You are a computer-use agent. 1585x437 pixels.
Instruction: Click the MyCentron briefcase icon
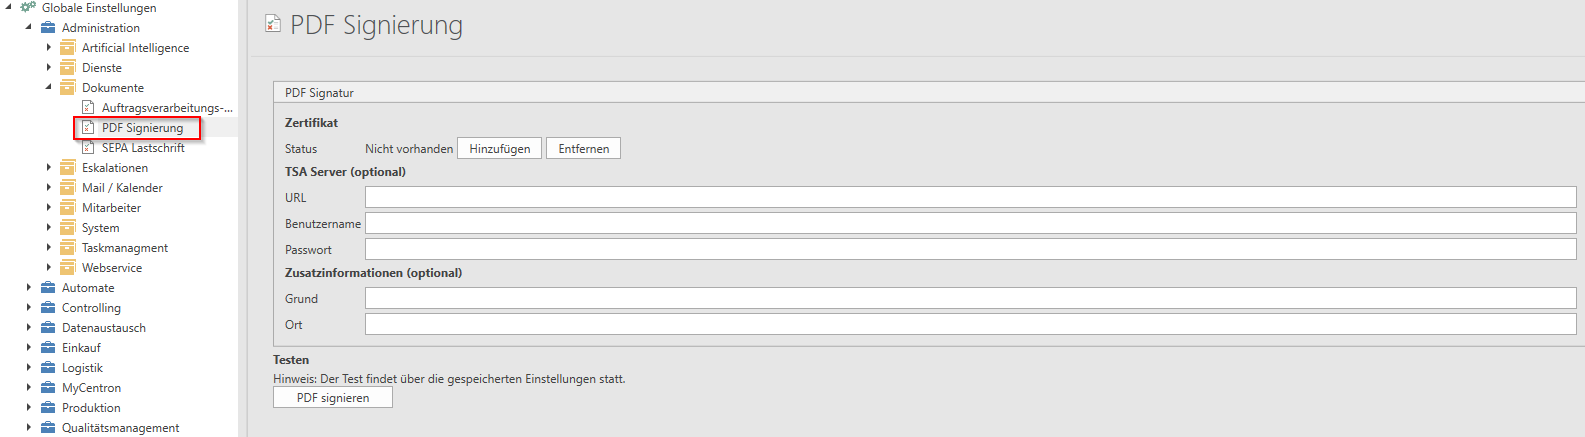[x=48, y=388]
